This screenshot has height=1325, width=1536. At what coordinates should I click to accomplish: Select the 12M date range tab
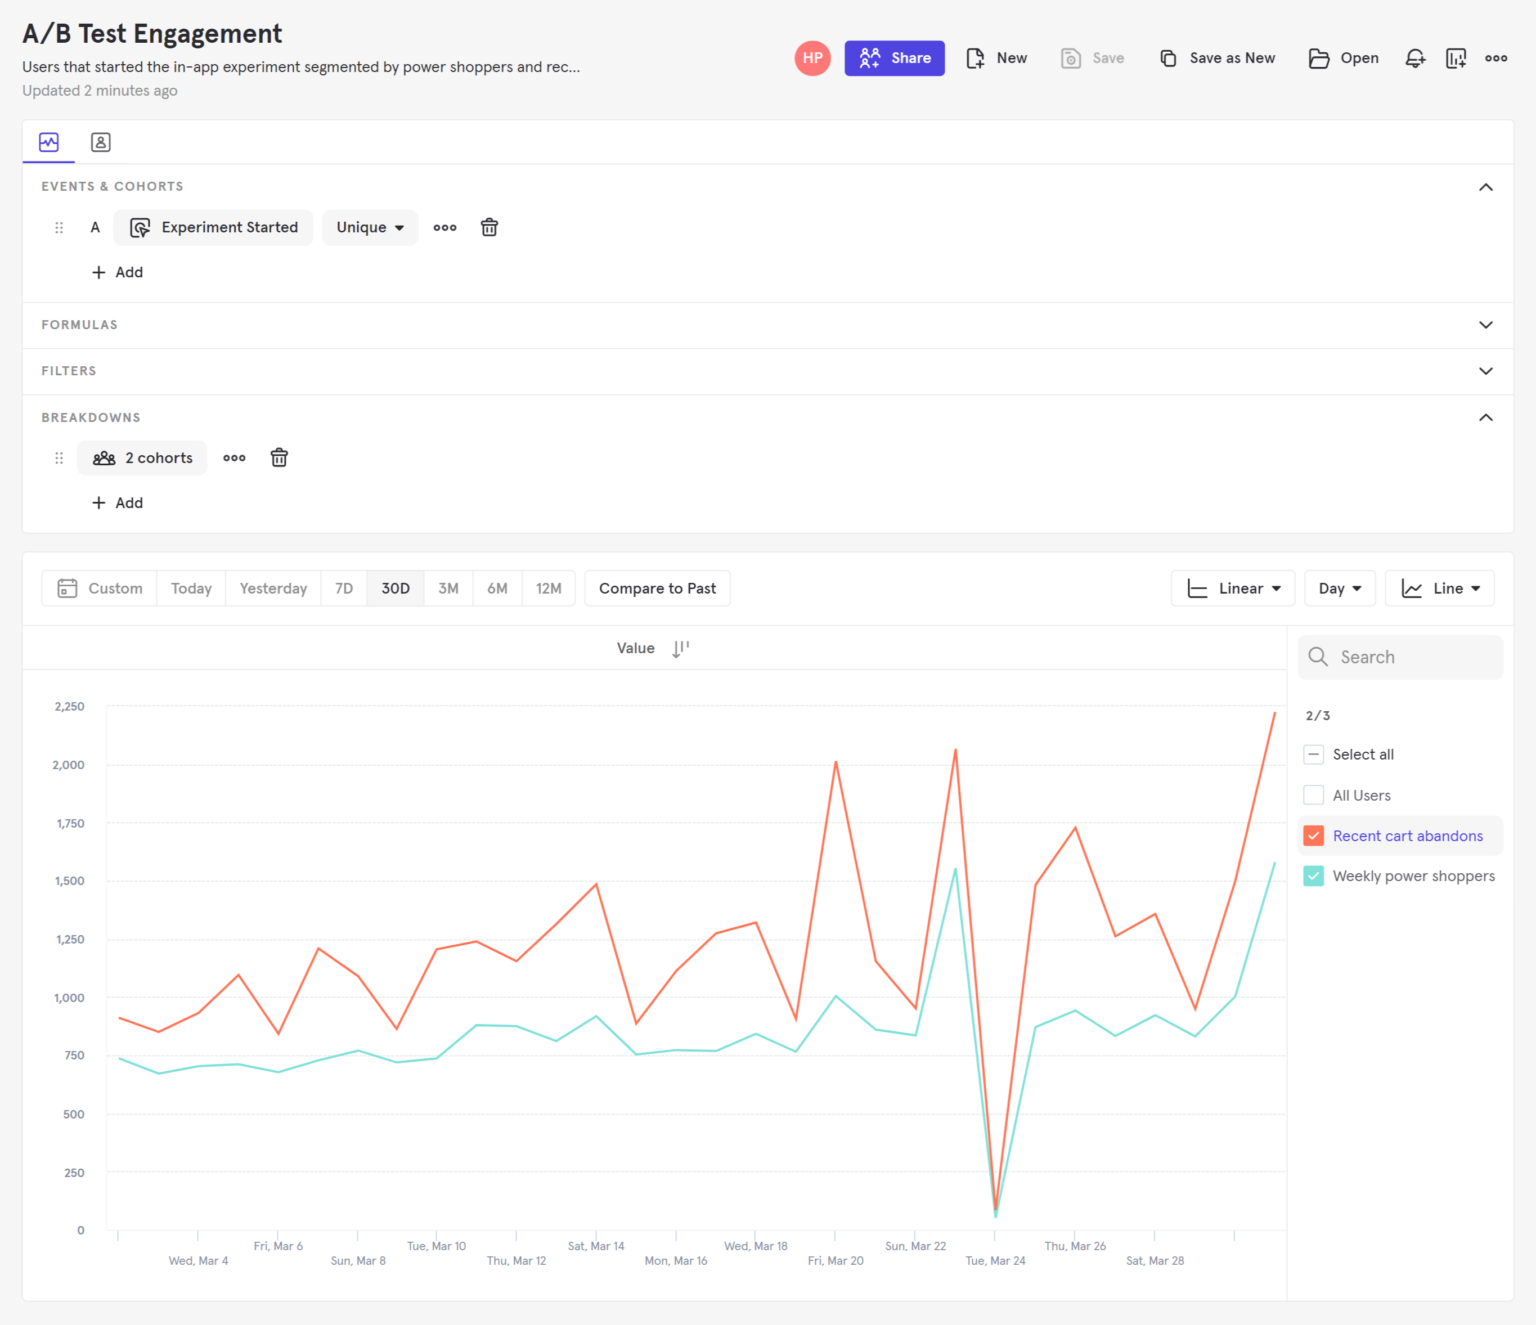[x=548, y=588]
